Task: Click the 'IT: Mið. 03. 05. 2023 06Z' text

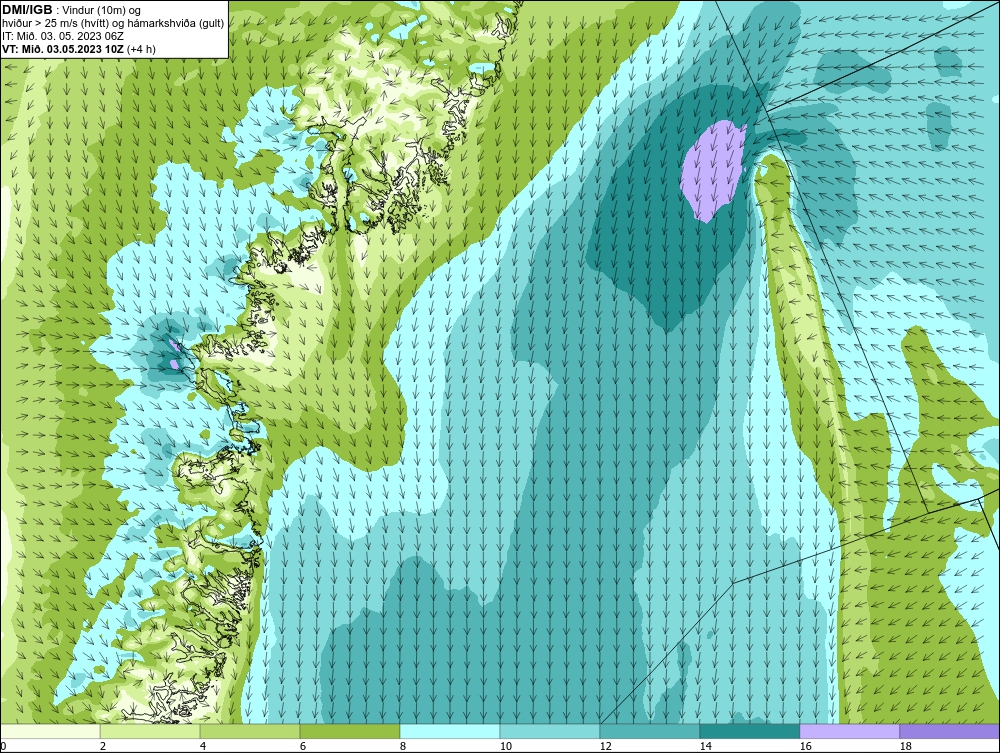Action: [63, 36]
